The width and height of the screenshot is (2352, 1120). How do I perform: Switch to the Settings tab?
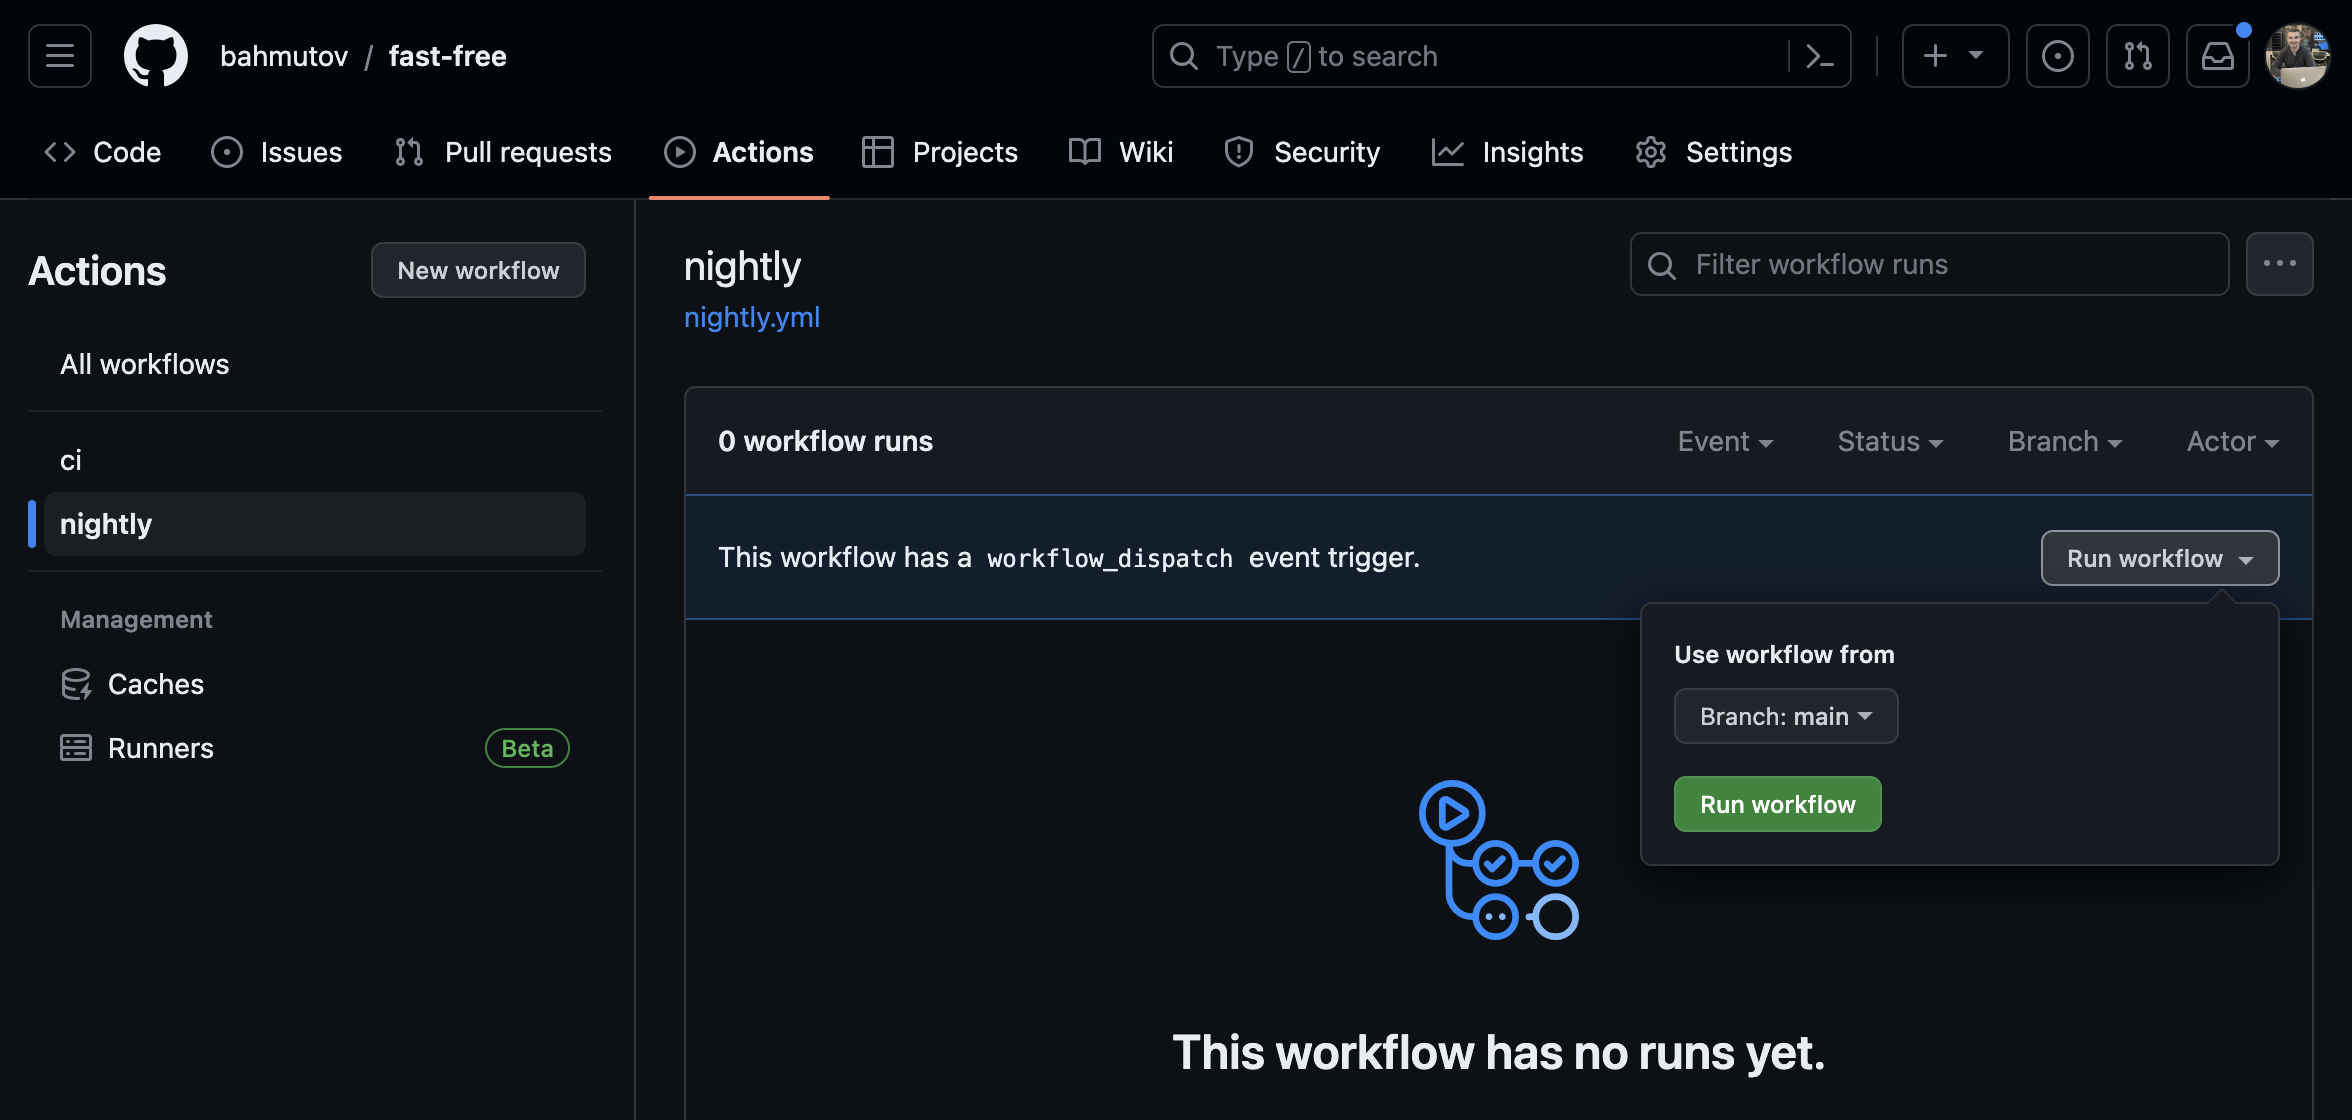[1714, 152]
